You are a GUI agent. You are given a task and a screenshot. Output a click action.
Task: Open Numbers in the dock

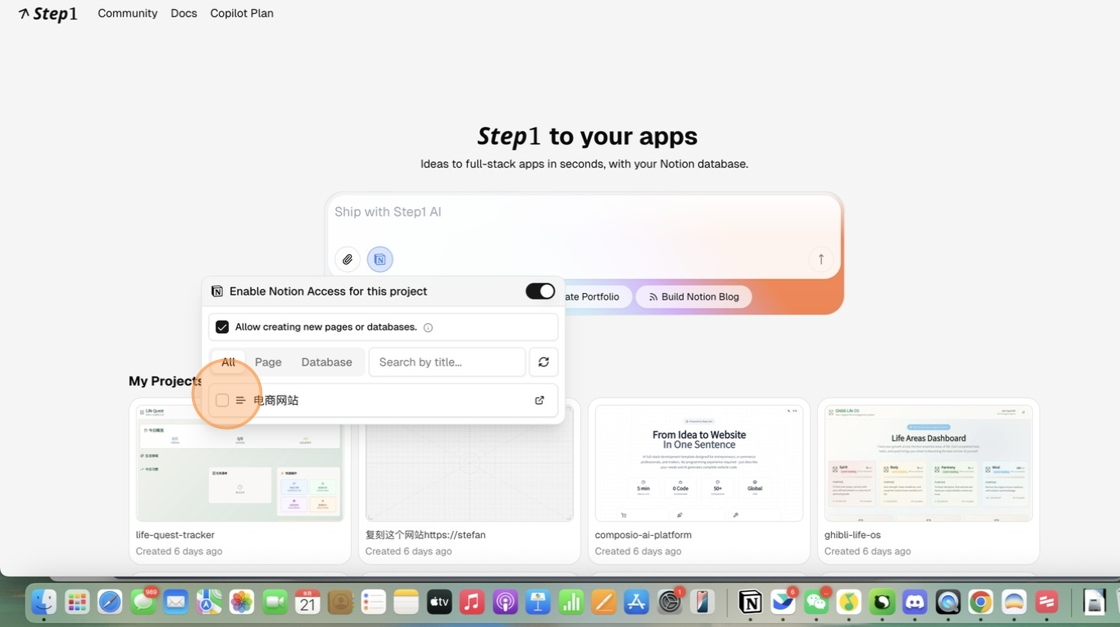pos(571,602)
